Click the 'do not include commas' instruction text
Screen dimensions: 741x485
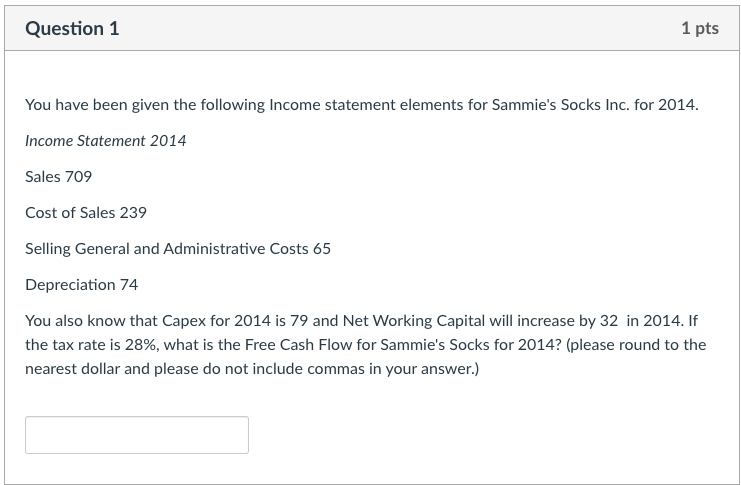[284, 369]
